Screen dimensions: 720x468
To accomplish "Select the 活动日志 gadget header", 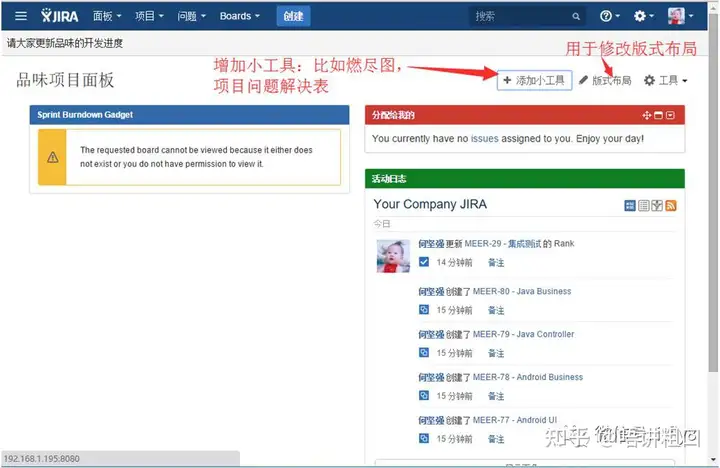I will coord(525,179).
